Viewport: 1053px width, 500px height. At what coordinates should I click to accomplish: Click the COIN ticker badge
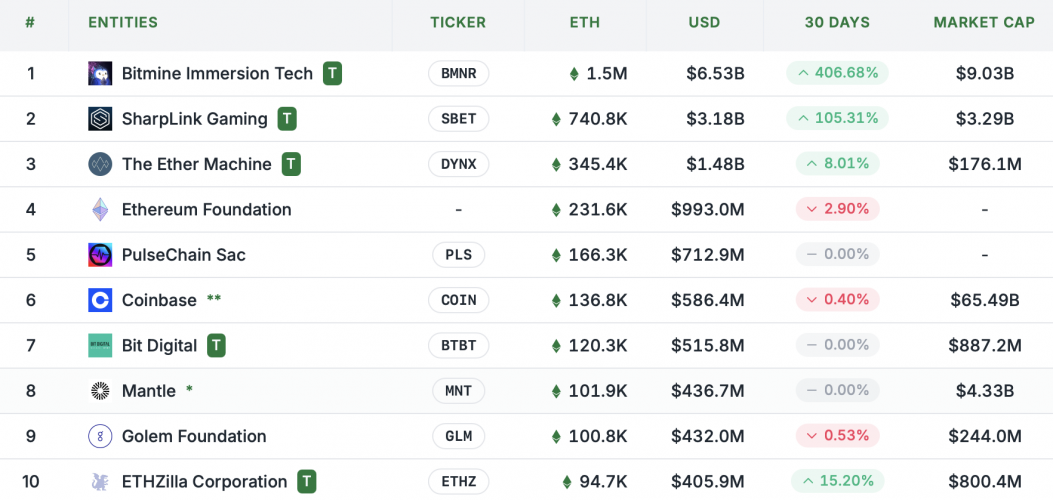[x=458, y=300]
